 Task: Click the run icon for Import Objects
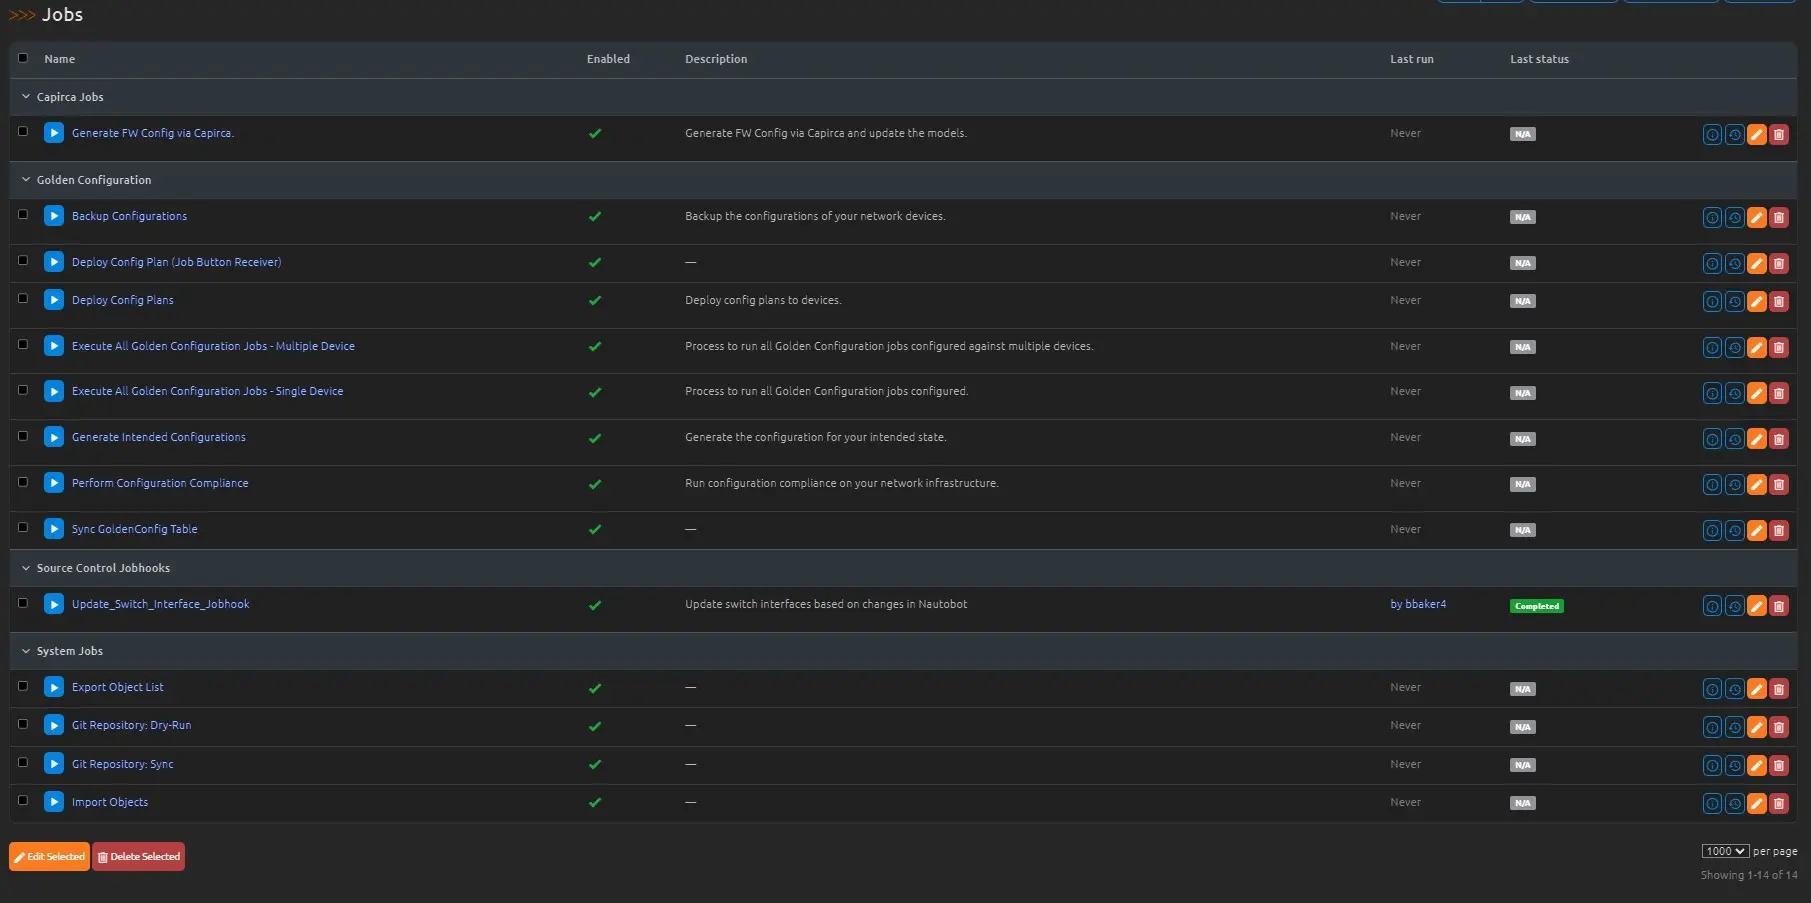54,802
